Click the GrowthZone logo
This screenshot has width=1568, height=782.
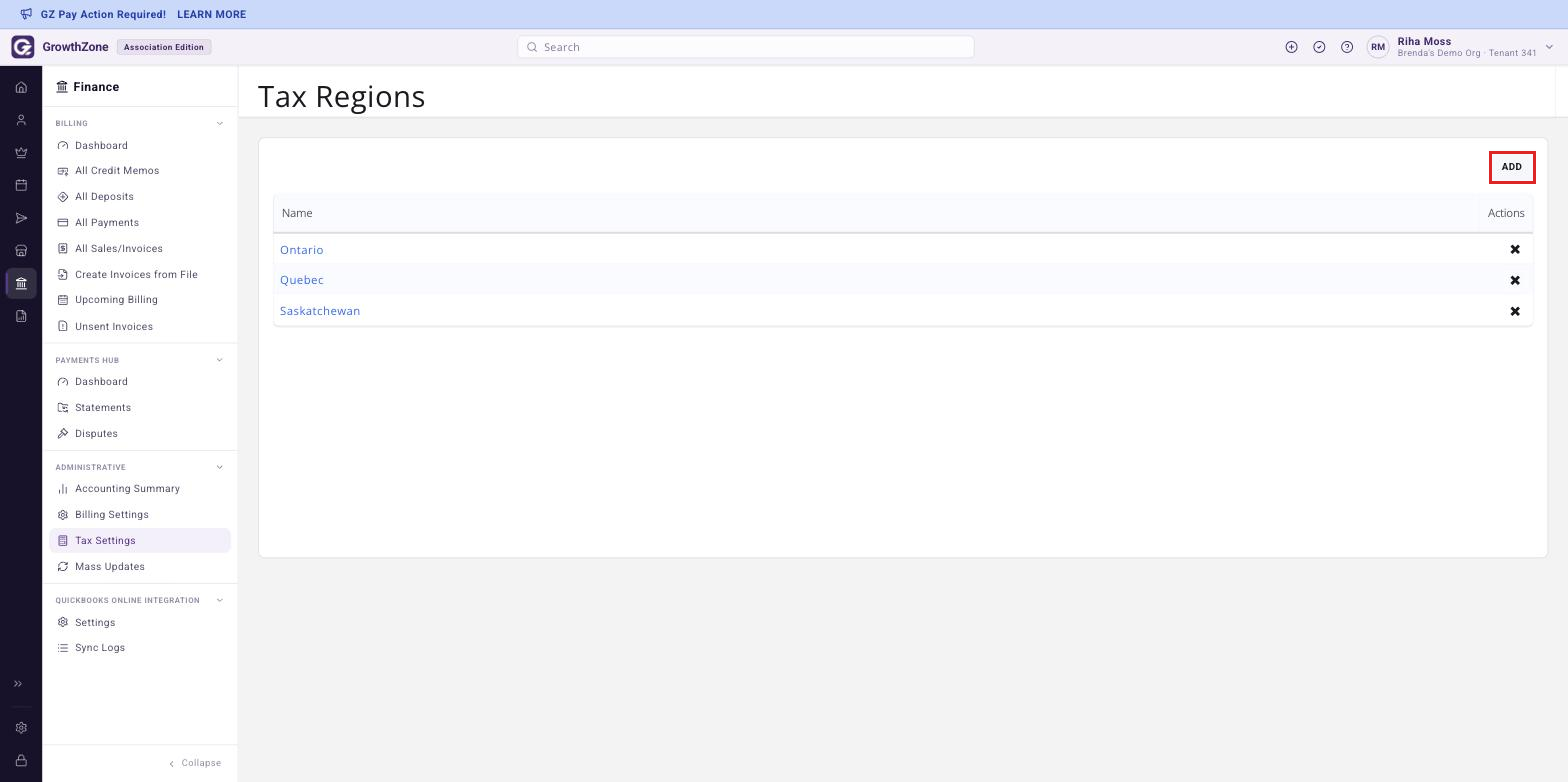[x=23, y=47]
